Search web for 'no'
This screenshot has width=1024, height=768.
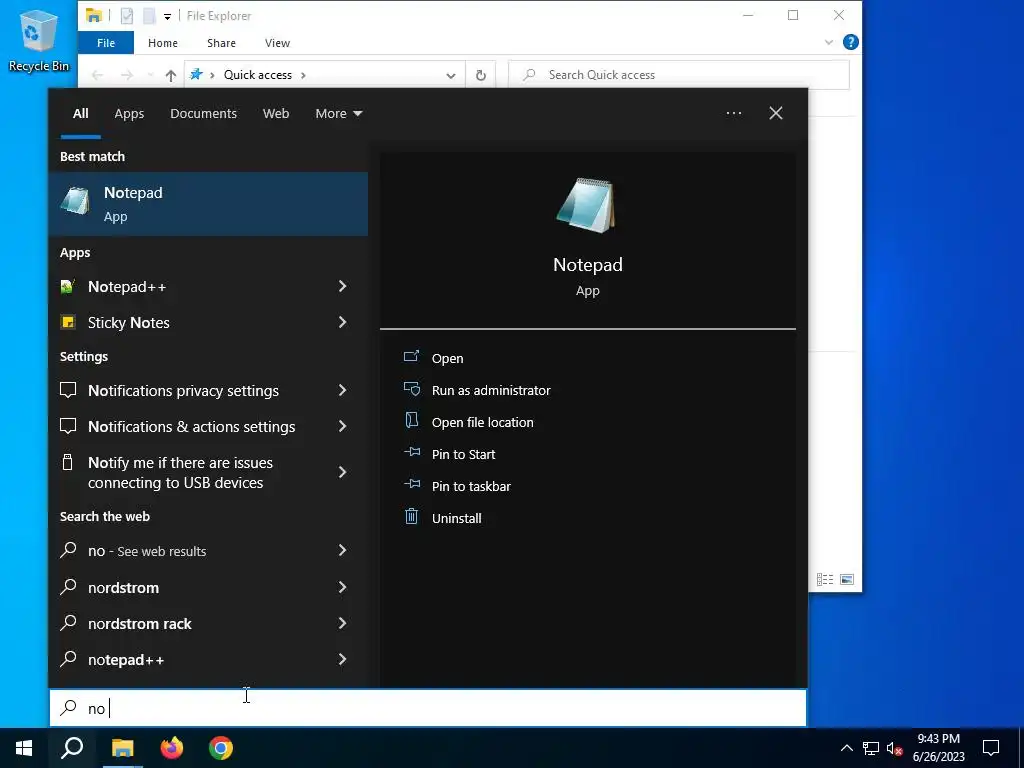pyautogui.click(x=194, y=551)
